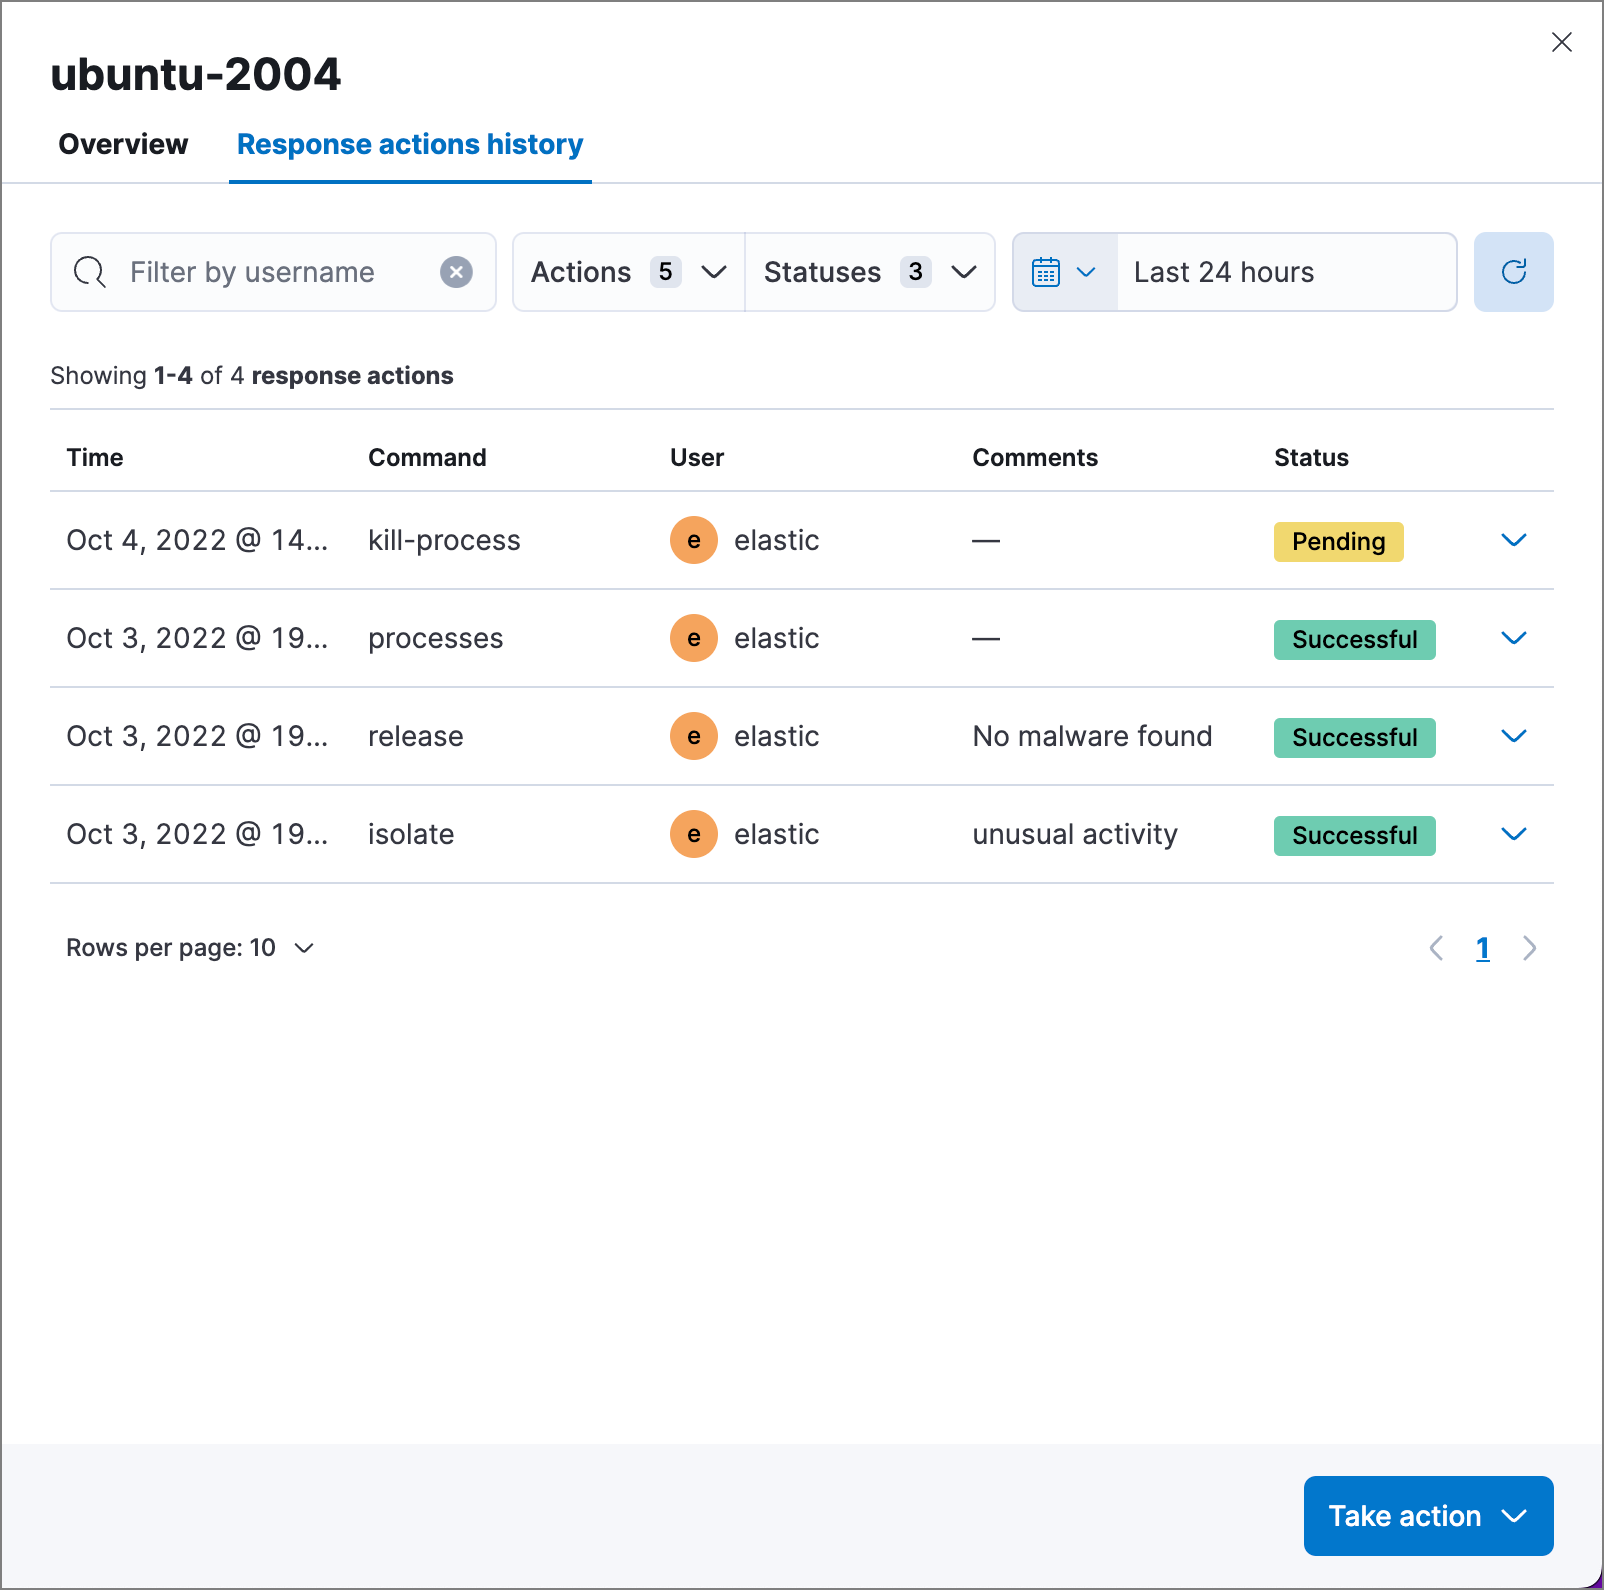
Task: Clear the username filter using the X icon
Action: click(x=457, y=271)
